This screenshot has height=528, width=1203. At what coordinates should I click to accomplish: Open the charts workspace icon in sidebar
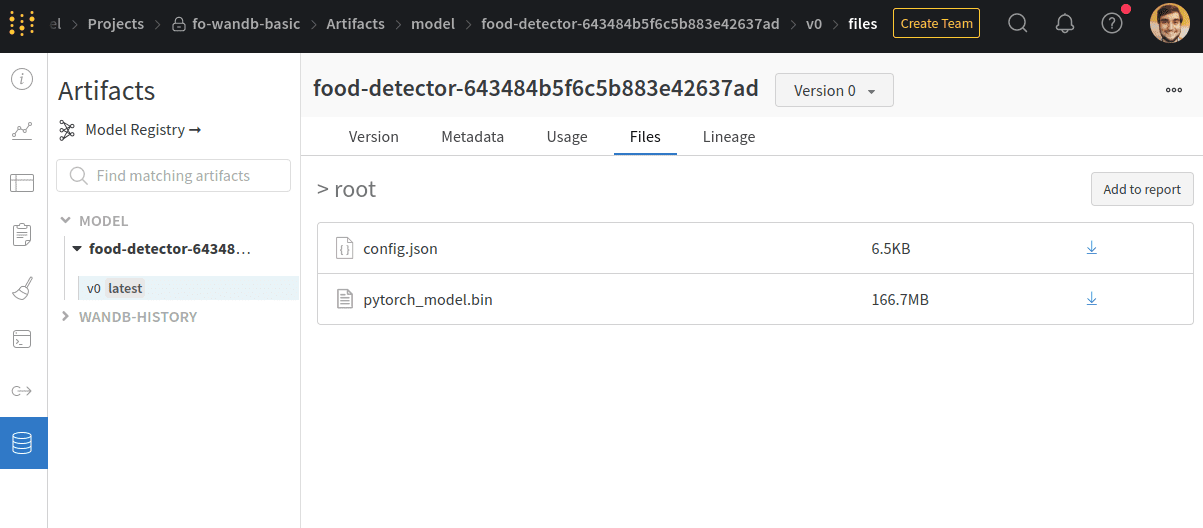[22, 130]
